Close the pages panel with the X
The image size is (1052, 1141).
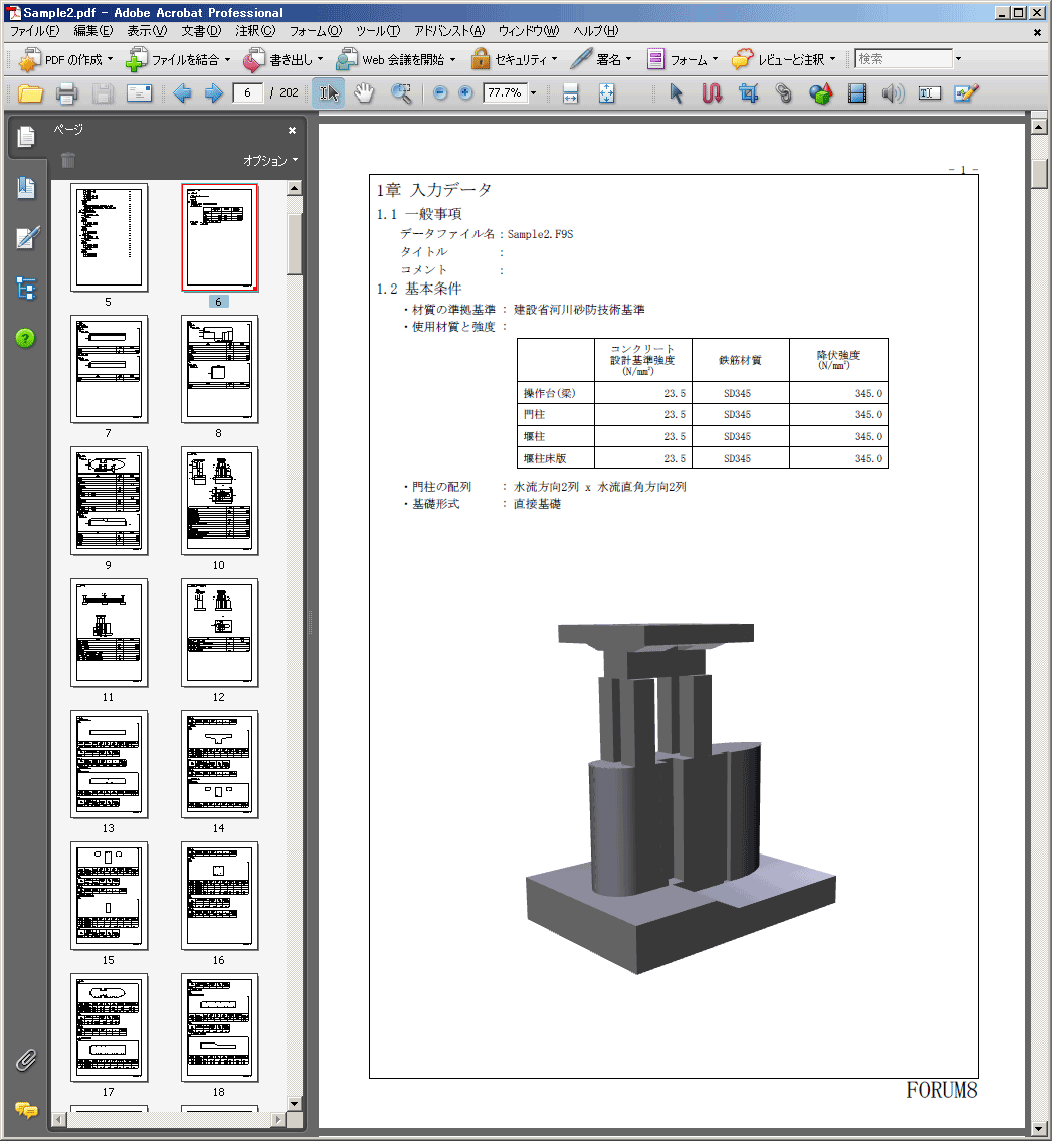[x=293, y=130]
